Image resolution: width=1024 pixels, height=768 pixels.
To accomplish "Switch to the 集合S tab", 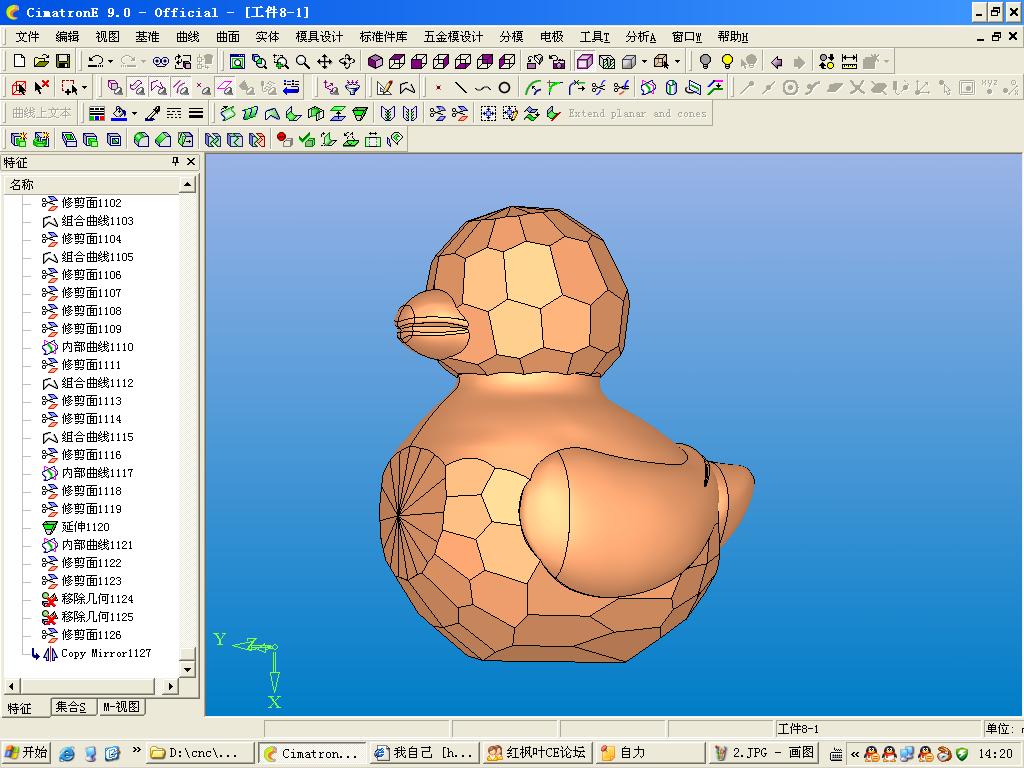I will 71,707.
